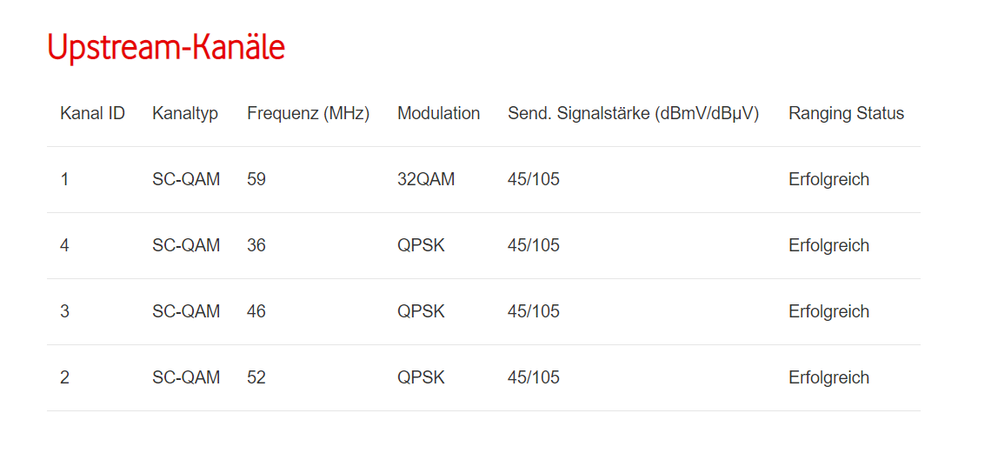Click SC-QAM type in the 46 MHz row

click(186, 312)
